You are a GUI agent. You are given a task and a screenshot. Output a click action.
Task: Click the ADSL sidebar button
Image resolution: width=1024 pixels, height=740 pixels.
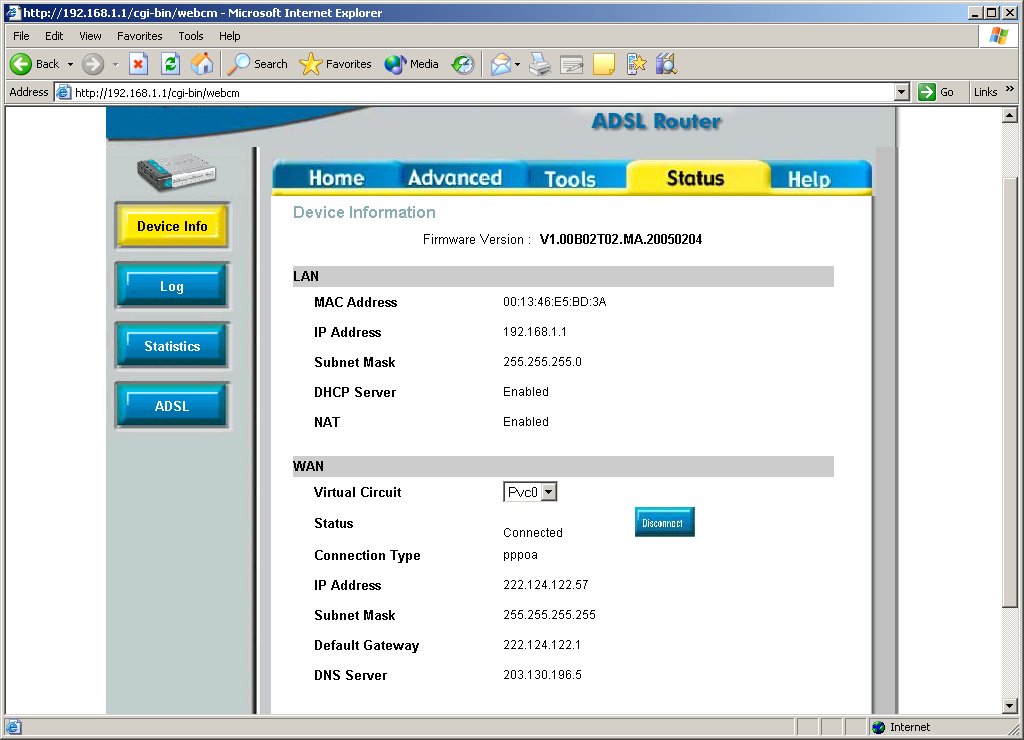pos(172,406)
